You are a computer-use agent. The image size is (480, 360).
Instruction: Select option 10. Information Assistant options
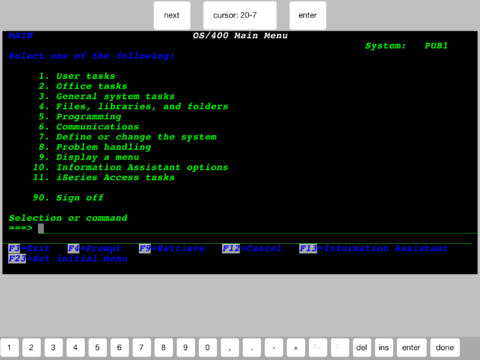coord(130,167)
